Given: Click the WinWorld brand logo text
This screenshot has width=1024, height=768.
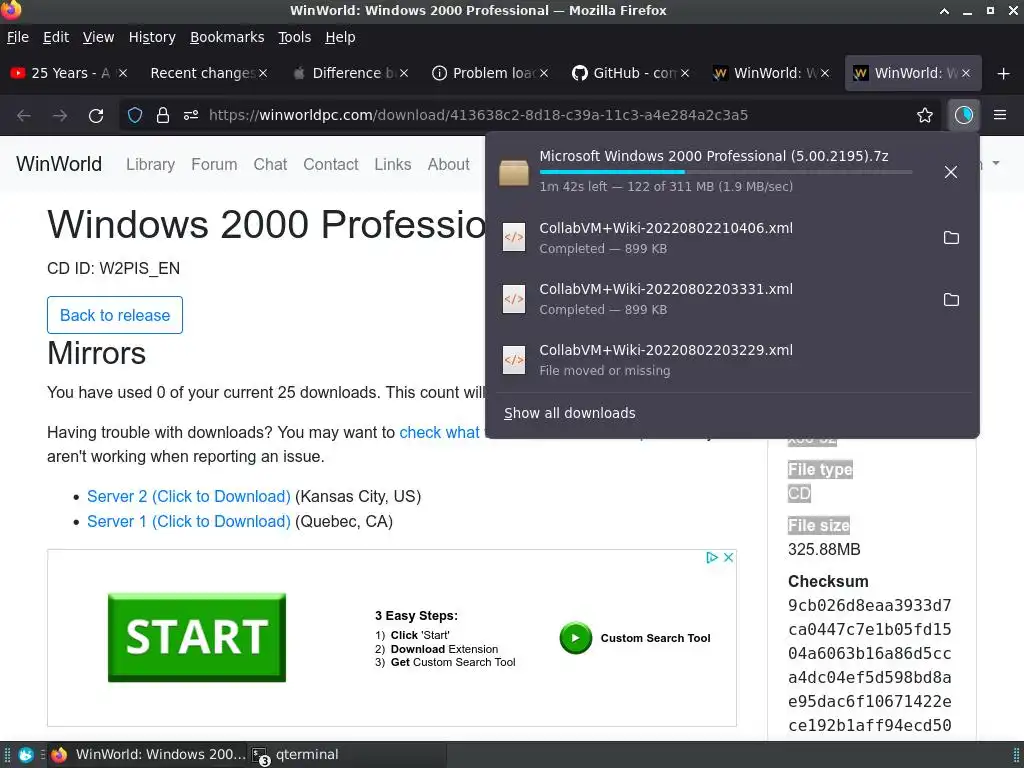Looking at the screenshot, I should [59, 164].
